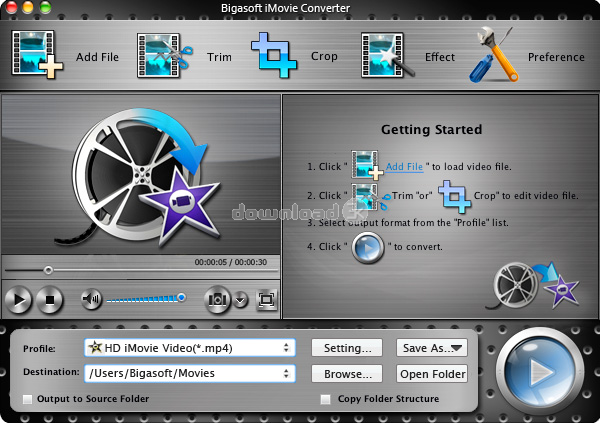Click blue convert icon in Getting Started step 4

[367, 248]
